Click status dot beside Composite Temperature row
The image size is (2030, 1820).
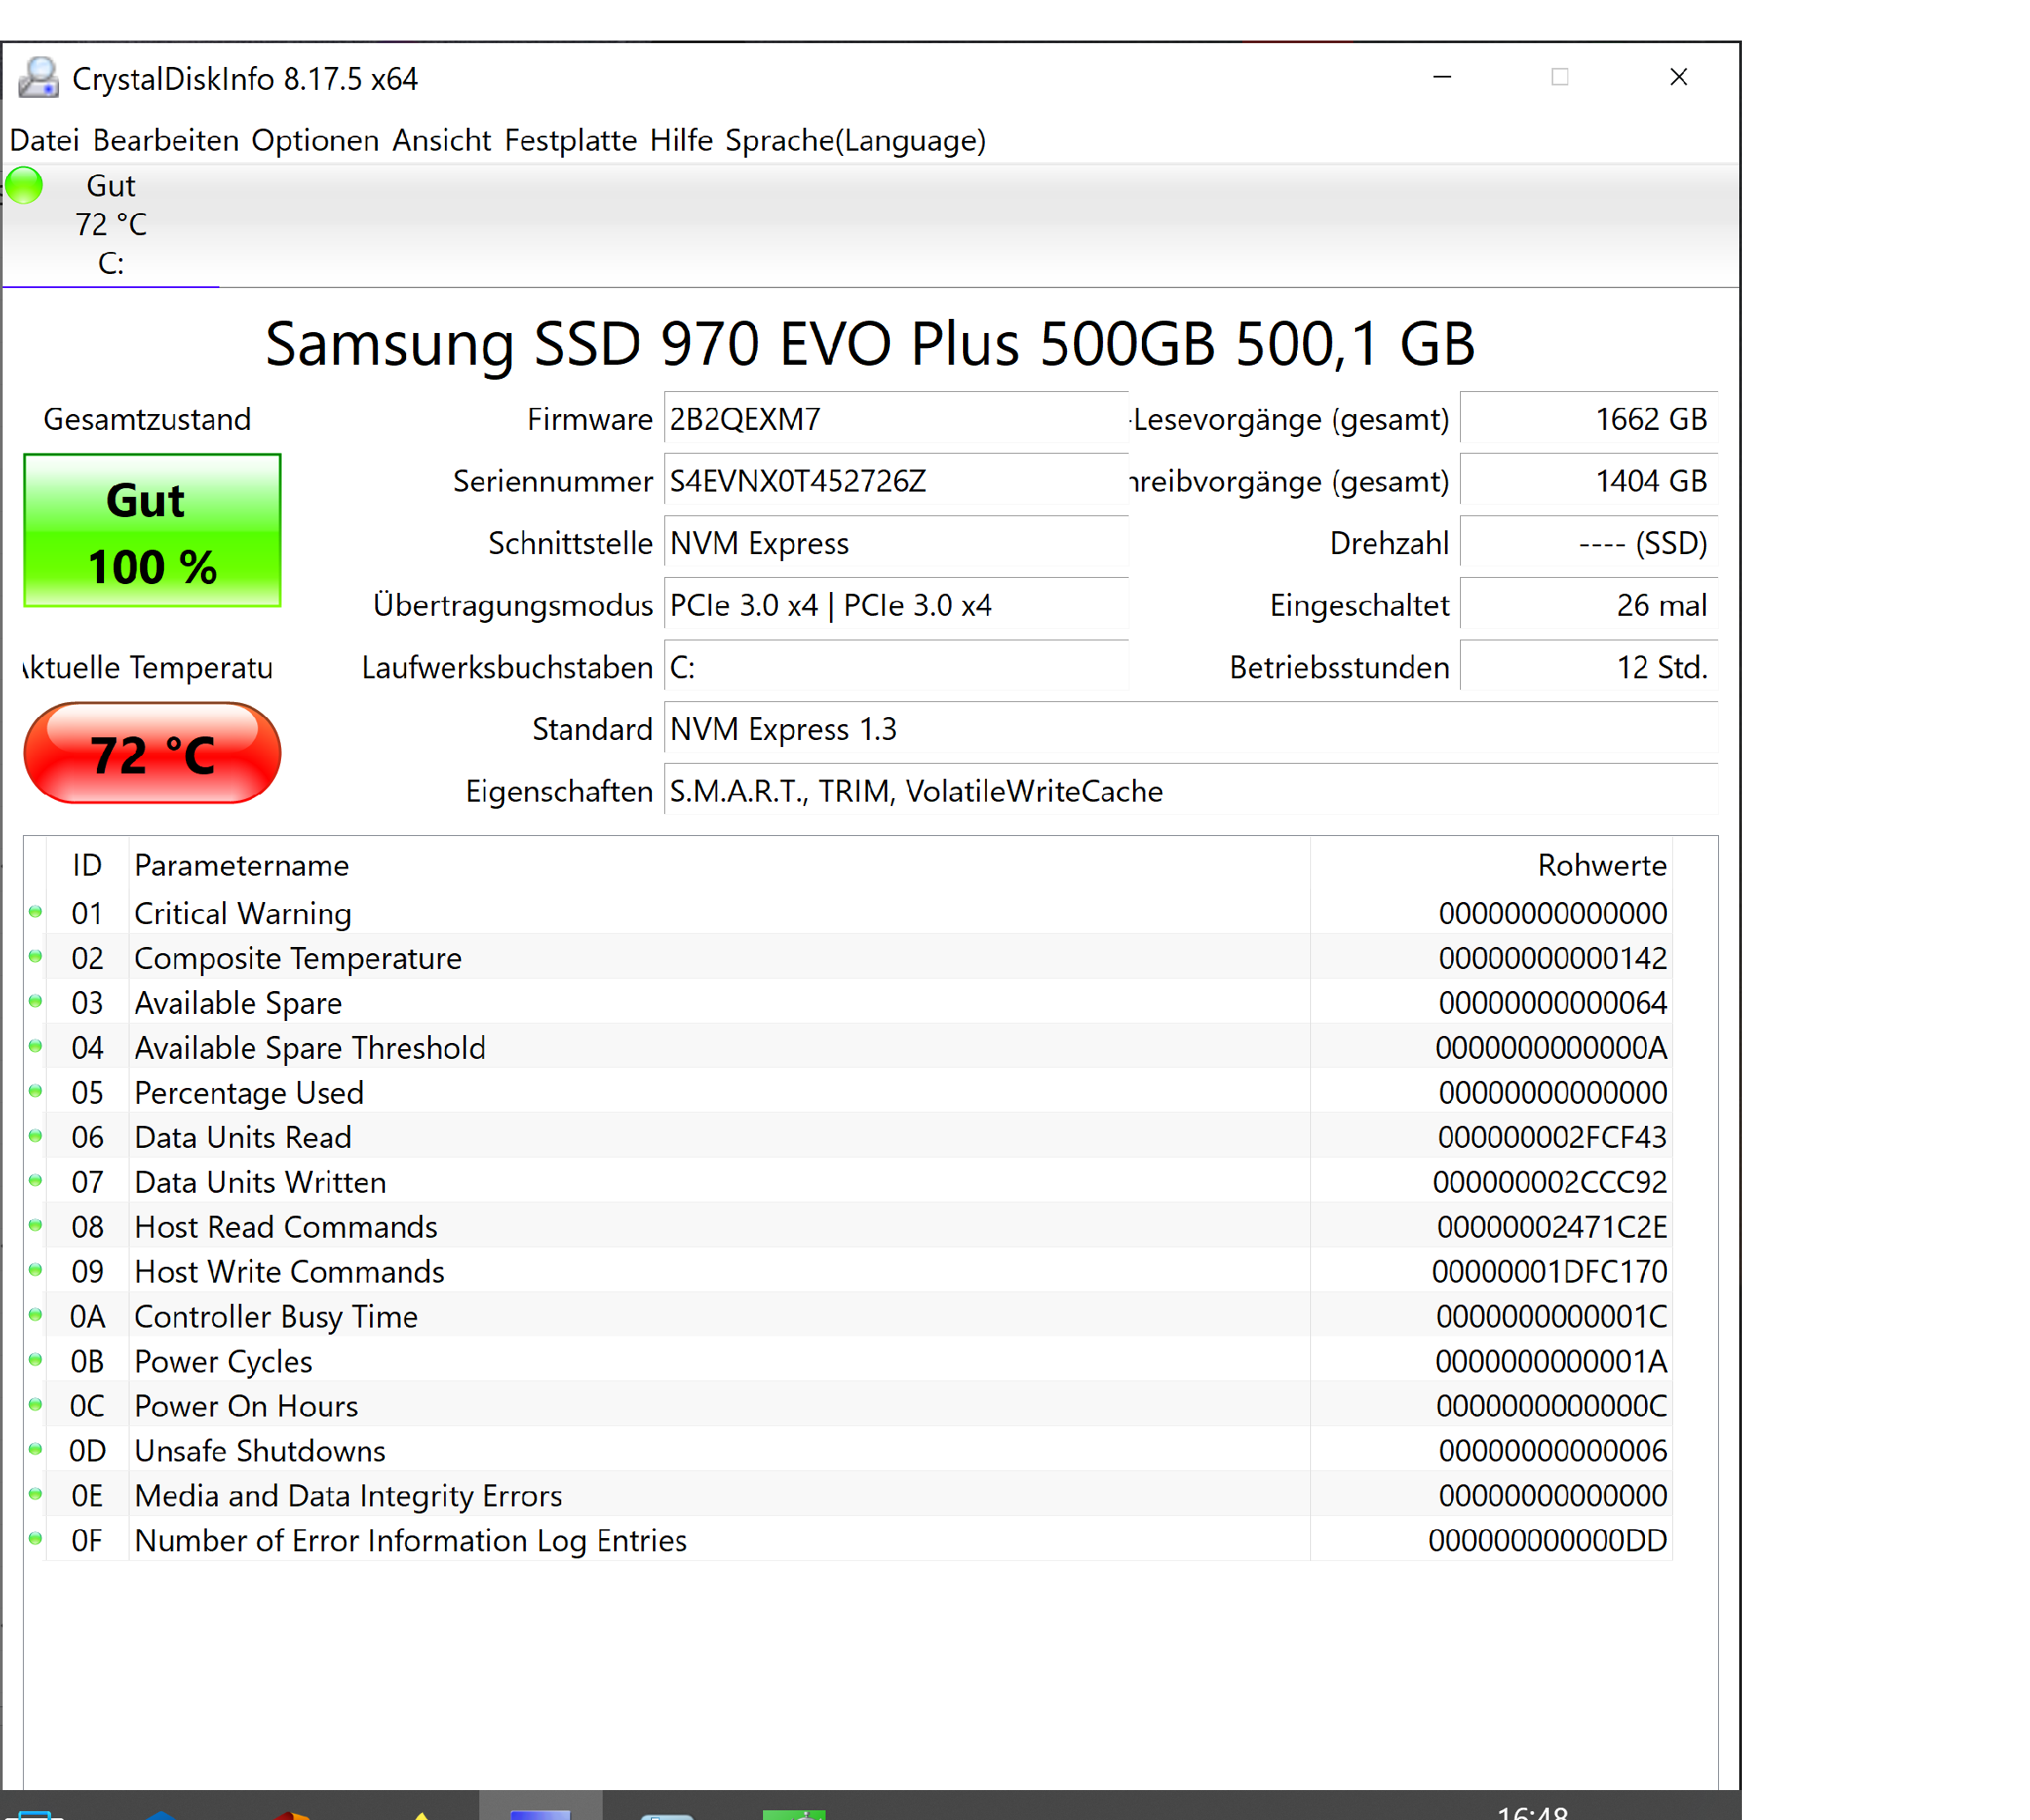[35, 957]
